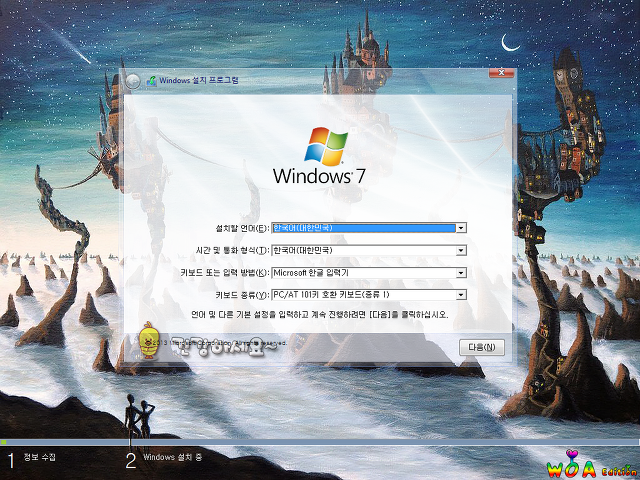Click the installation progress bar
This screenshot has height=480, width=640.
[320, 442]
